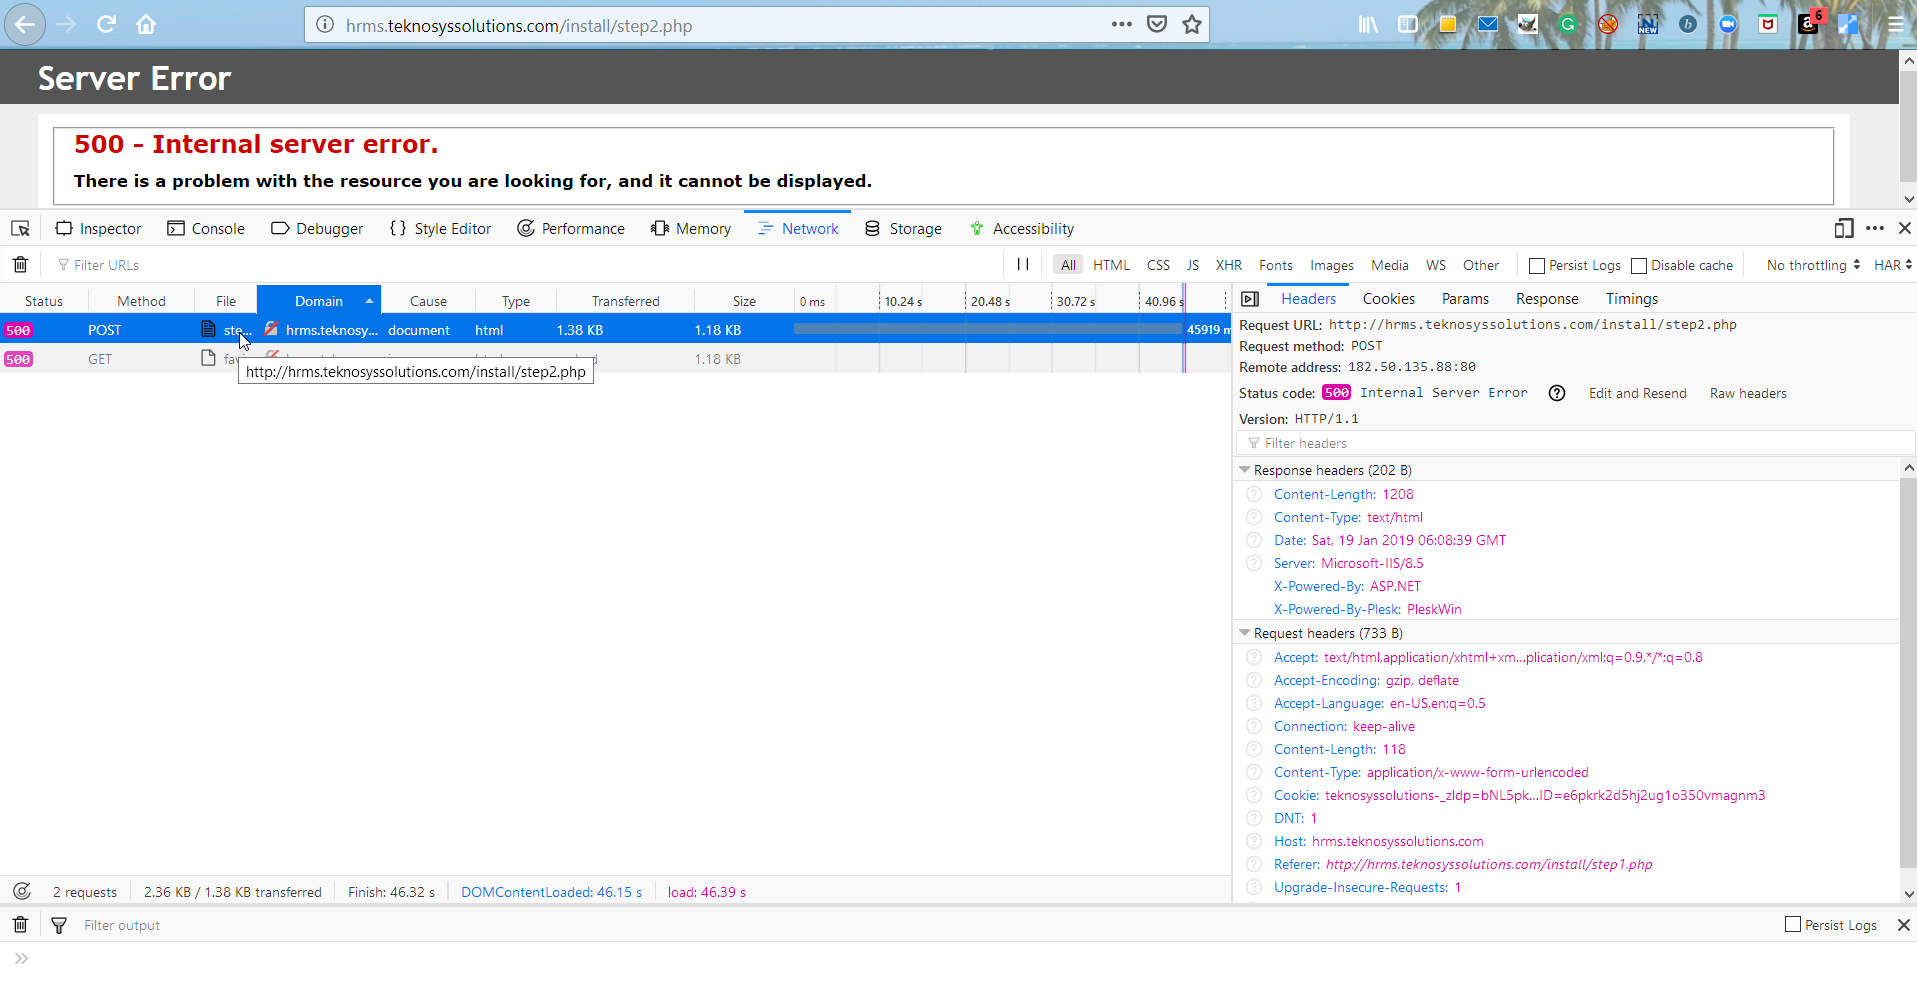Go back to the previous page

[x=25, y=24]
